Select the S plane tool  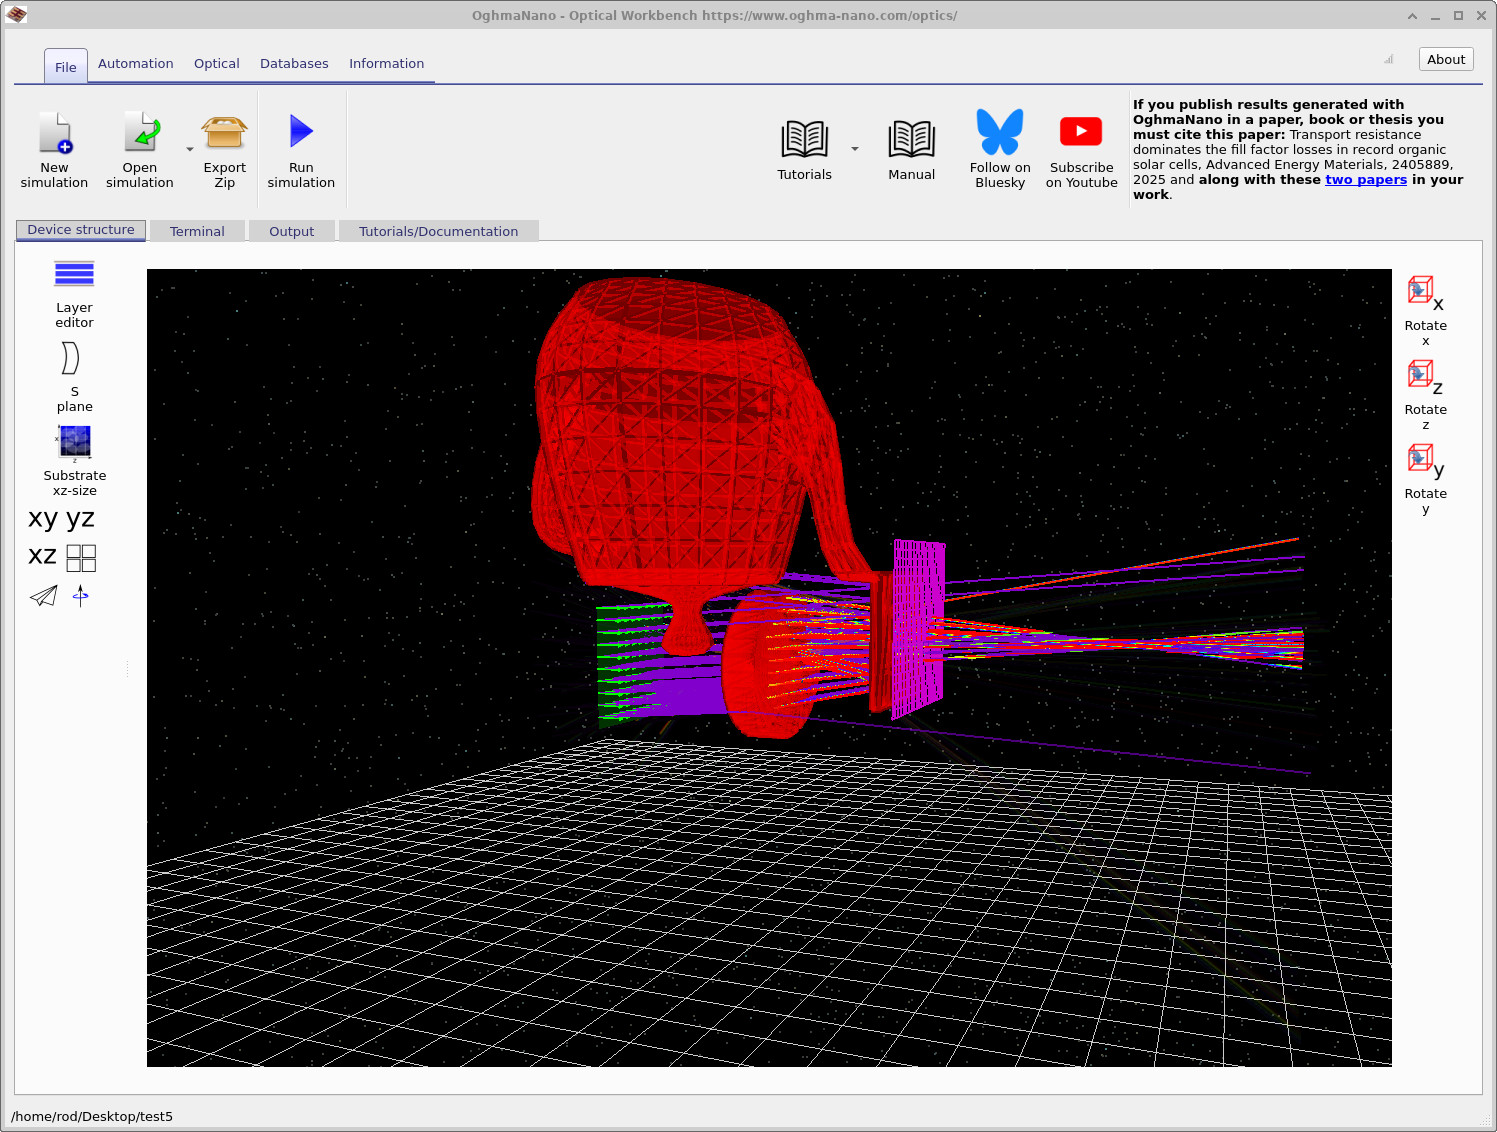(x=72, y=359)
